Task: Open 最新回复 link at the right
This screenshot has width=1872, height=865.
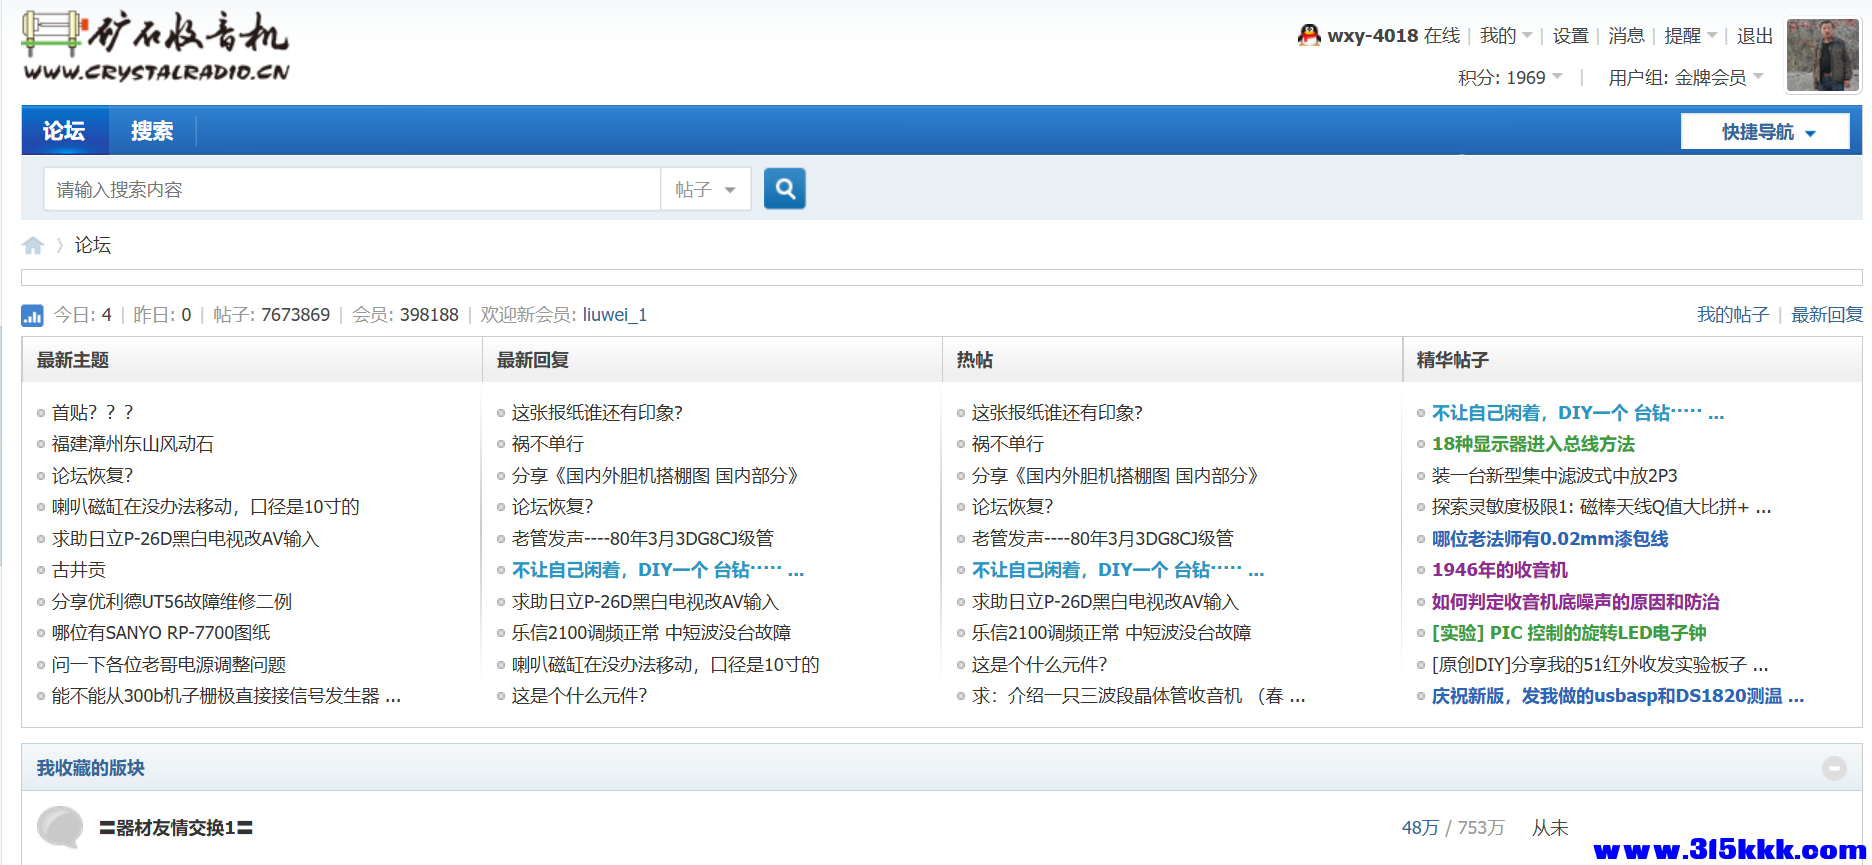Action: pos(1827,315)
